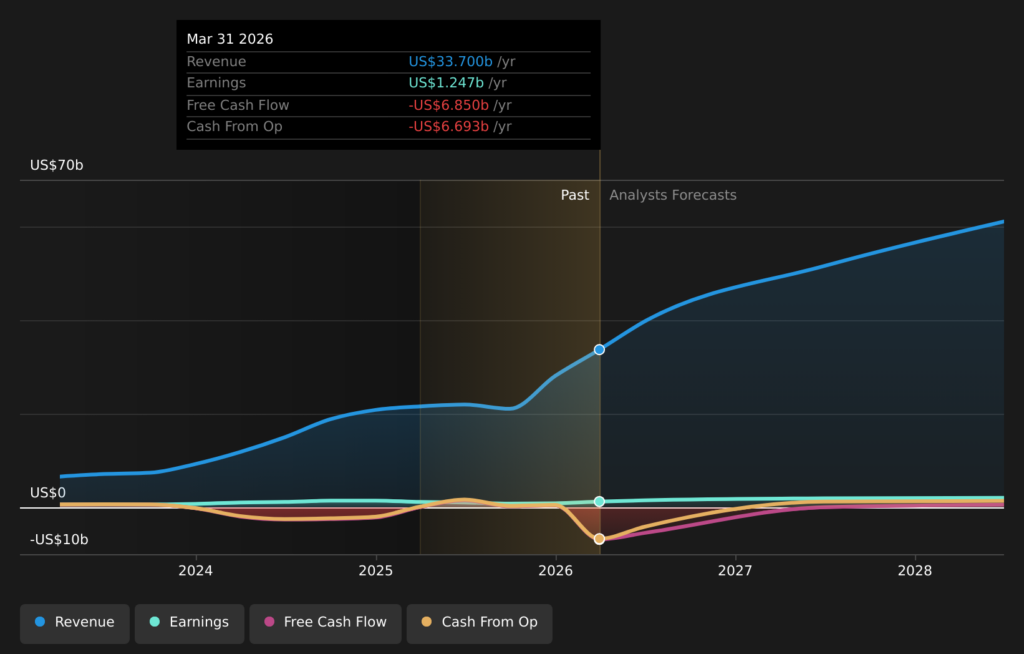Select the orange Cash From Op data marker

click(x=599, y=539)
